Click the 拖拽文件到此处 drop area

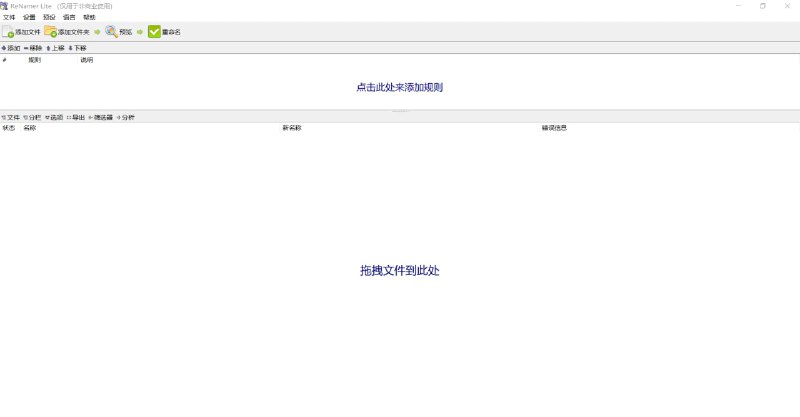pyautogui.click(x=399, y=271)
